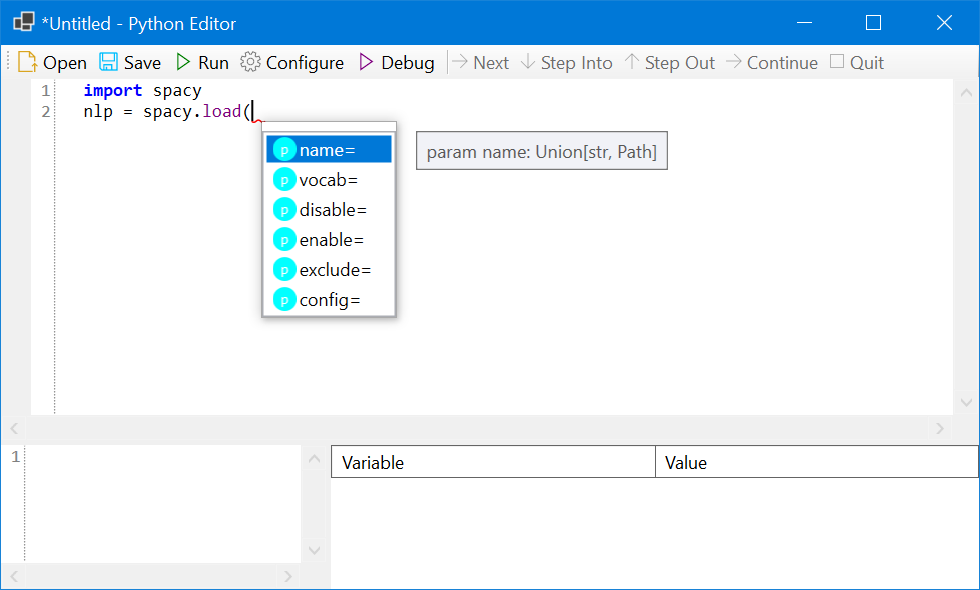Click the output panel's scroll down arrow
This screenshot has height=590, width=980.
point(314,550)
